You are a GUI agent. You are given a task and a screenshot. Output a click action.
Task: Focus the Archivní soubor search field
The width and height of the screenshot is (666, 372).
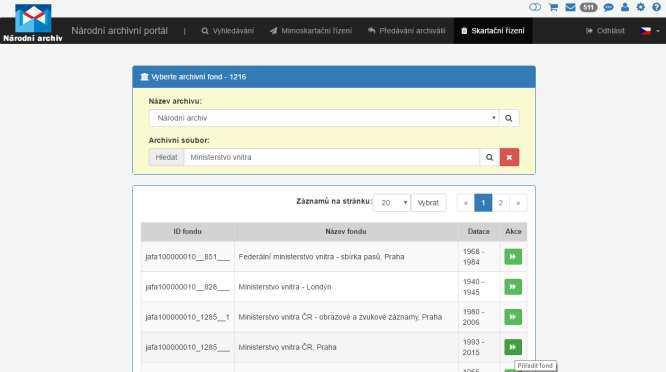pos(331,157)
